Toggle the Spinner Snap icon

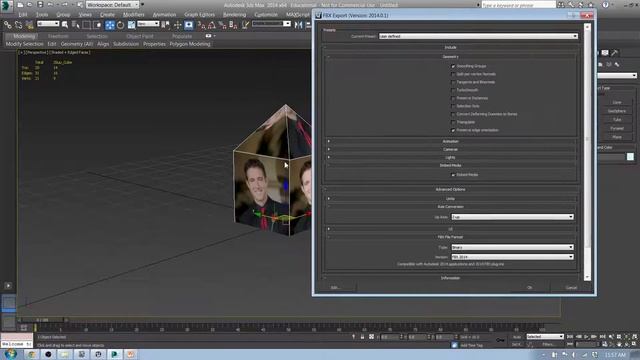click(233, 25)
